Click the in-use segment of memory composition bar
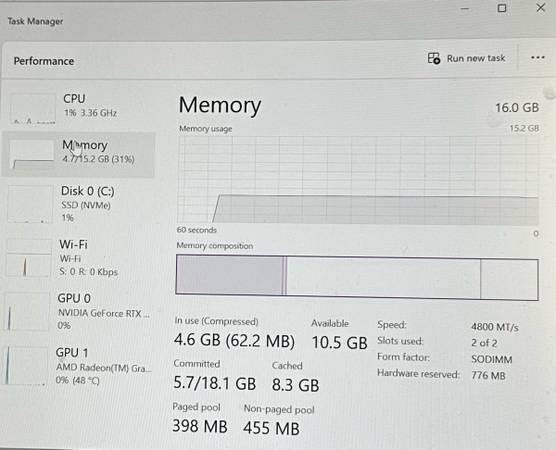Viewport: 556px width, 450px height. (x=229, y=275)
